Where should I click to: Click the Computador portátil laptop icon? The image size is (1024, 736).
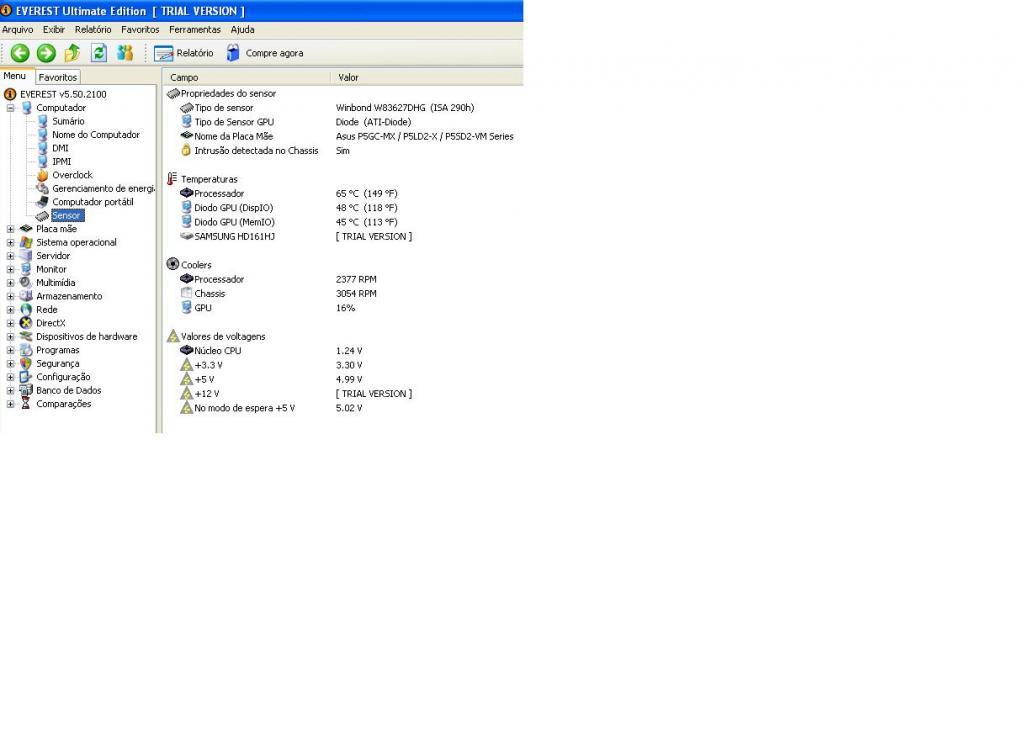point(42,202)
